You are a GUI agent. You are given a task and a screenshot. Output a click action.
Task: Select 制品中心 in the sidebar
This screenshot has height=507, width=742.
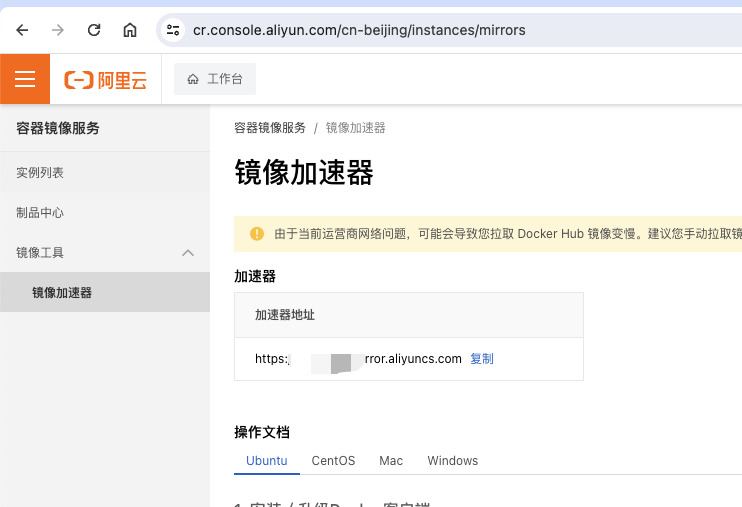pyautogui.click(x=40, y=213)
